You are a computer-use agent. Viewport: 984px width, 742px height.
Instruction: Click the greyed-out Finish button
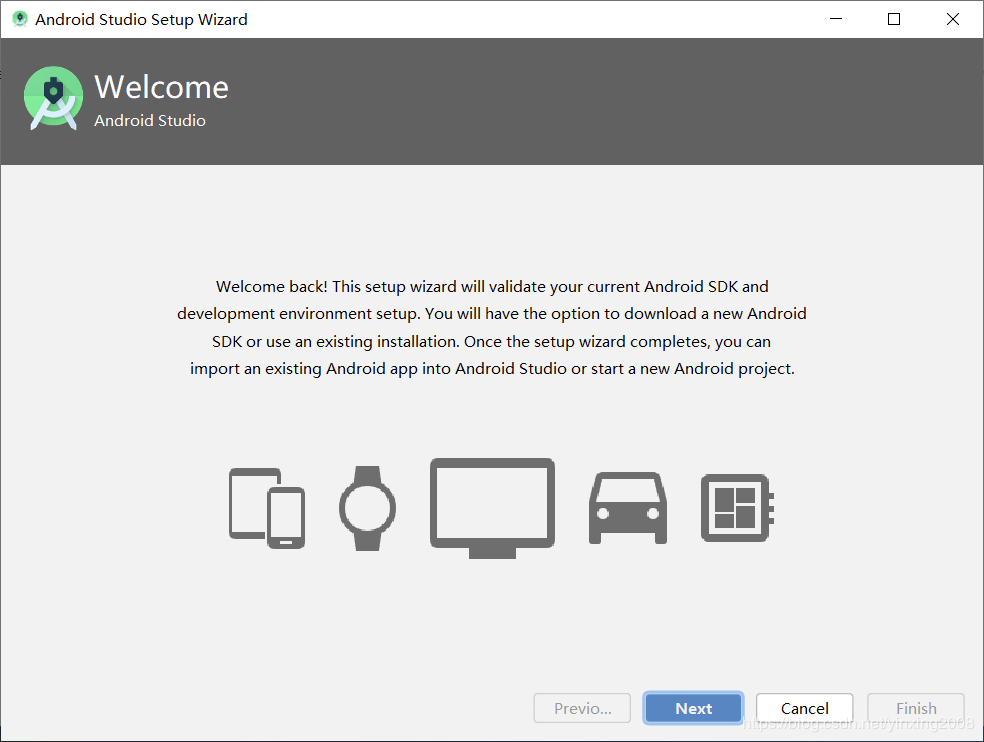(x=916, y=708)
